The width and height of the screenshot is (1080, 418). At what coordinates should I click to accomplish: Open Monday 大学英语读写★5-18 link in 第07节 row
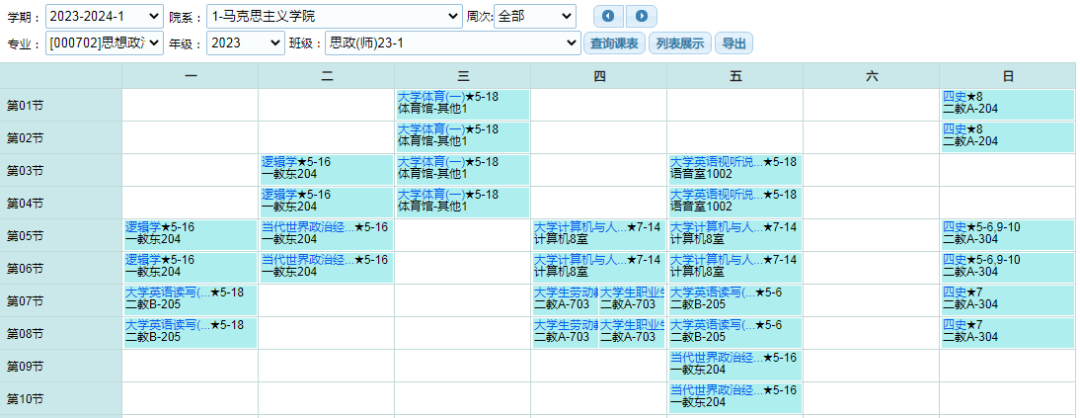pos(167,292)
